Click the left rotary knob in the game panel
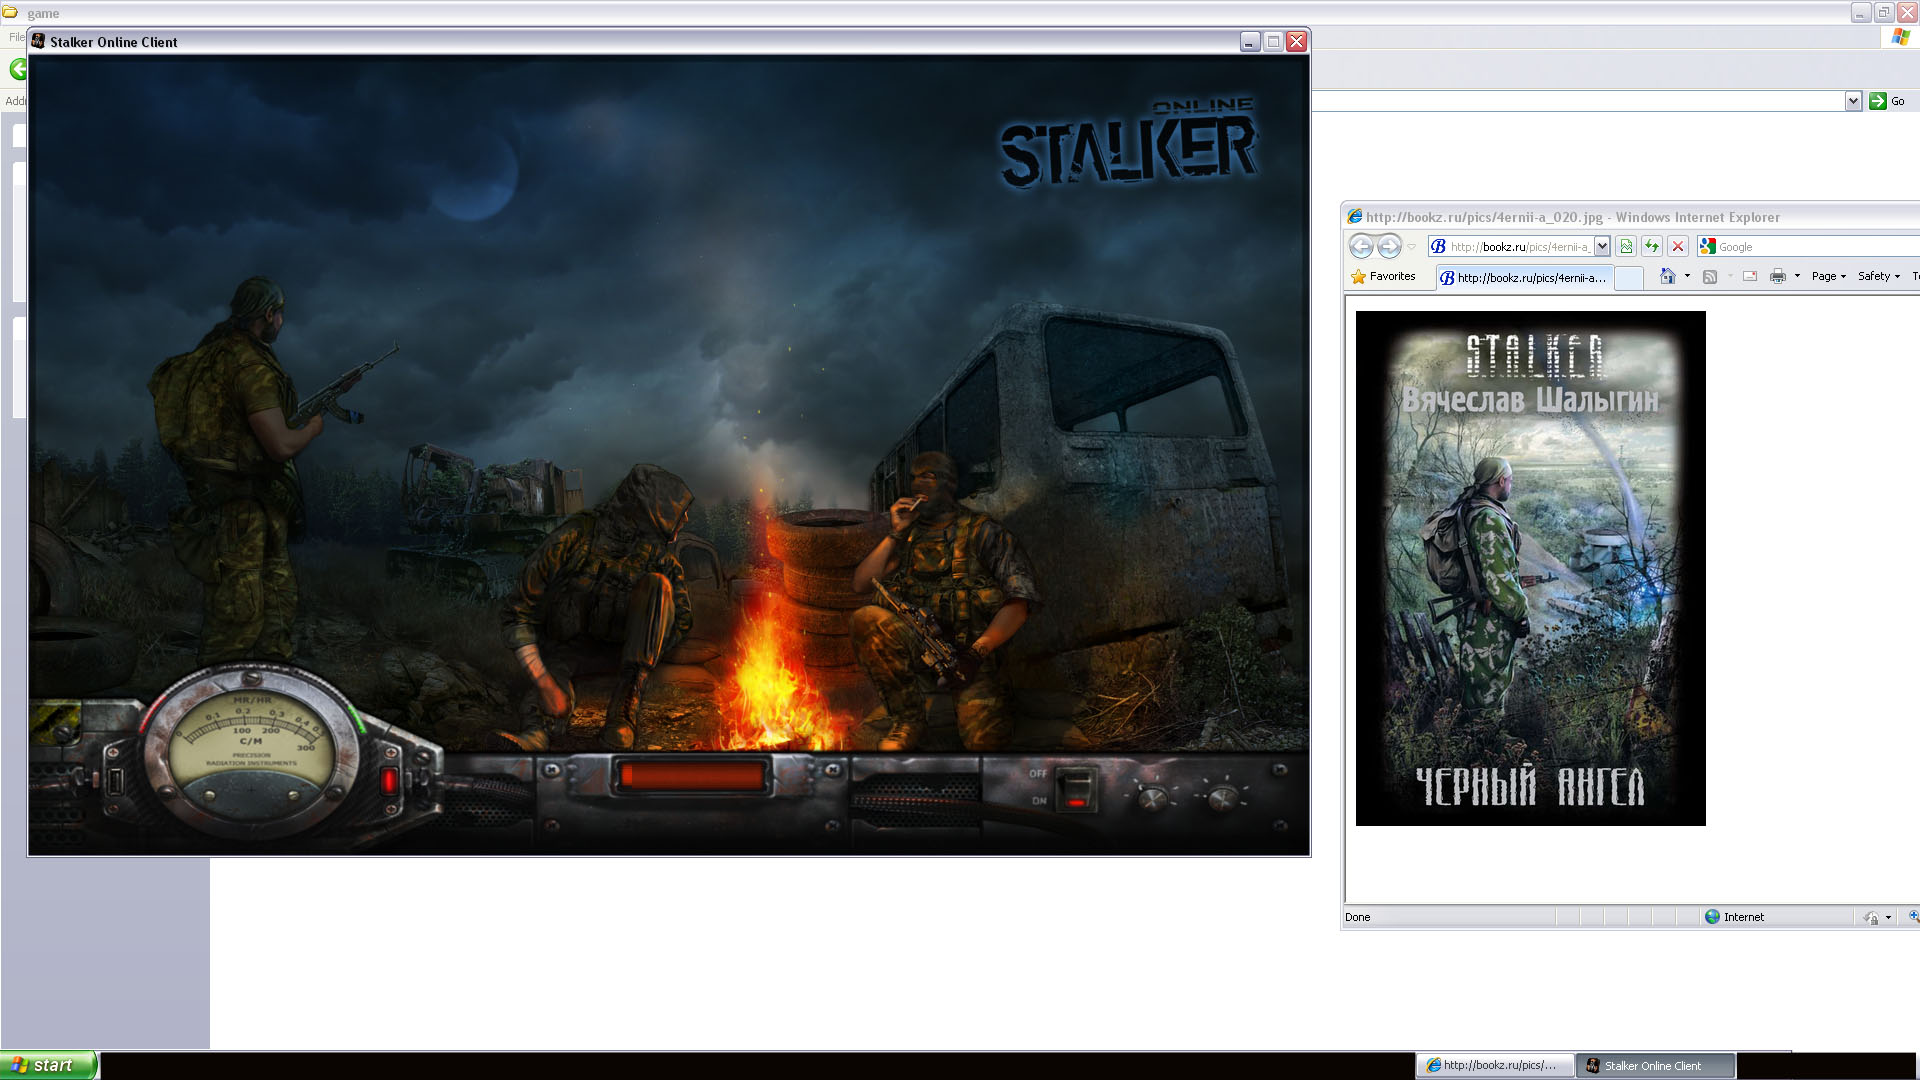The width and height of the screenshot is (1920, 1080). click(1153, 798)
